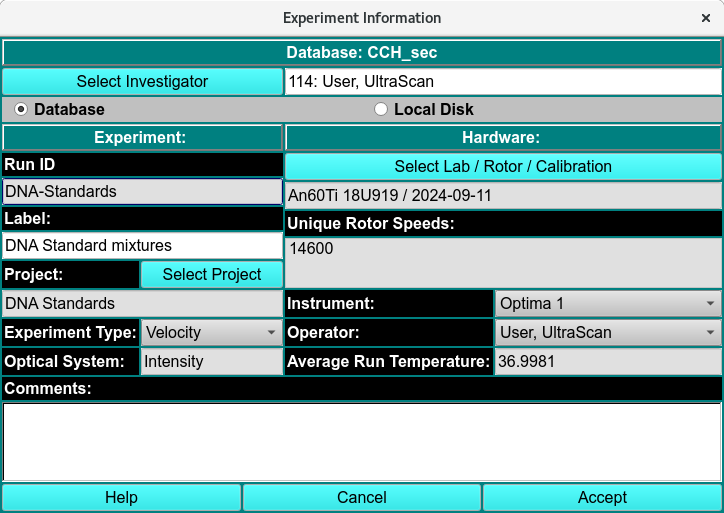The height and width of the screenshot is (513, 724).
Task: Click the Average Run Temperature field
Action: pos(607,361)
